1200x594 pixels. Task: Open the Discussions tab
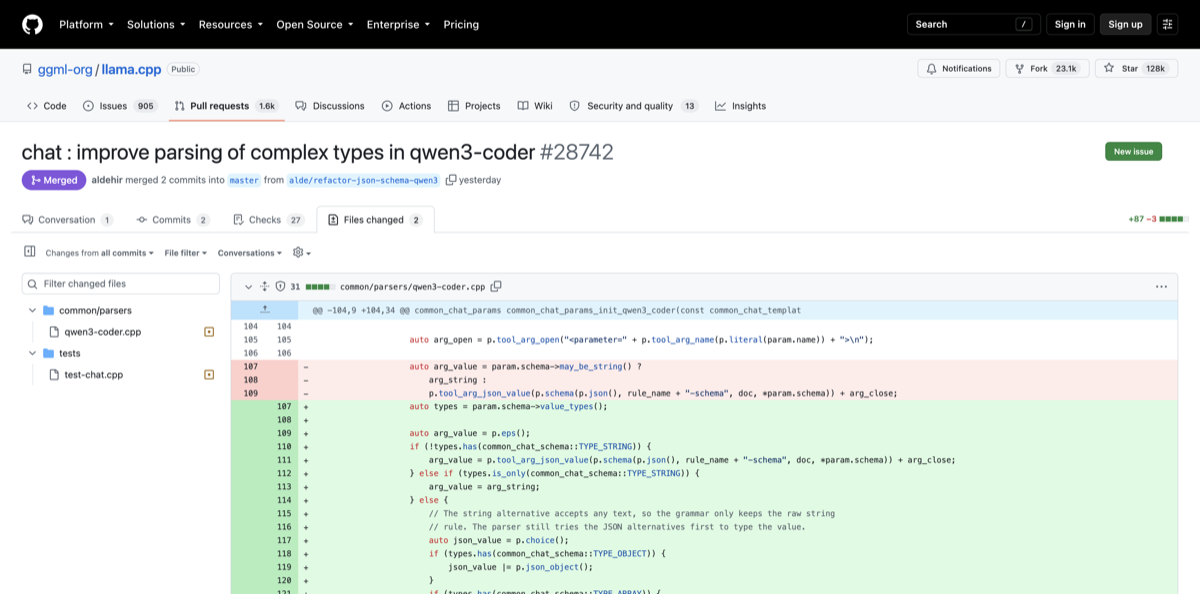[330, 106]
